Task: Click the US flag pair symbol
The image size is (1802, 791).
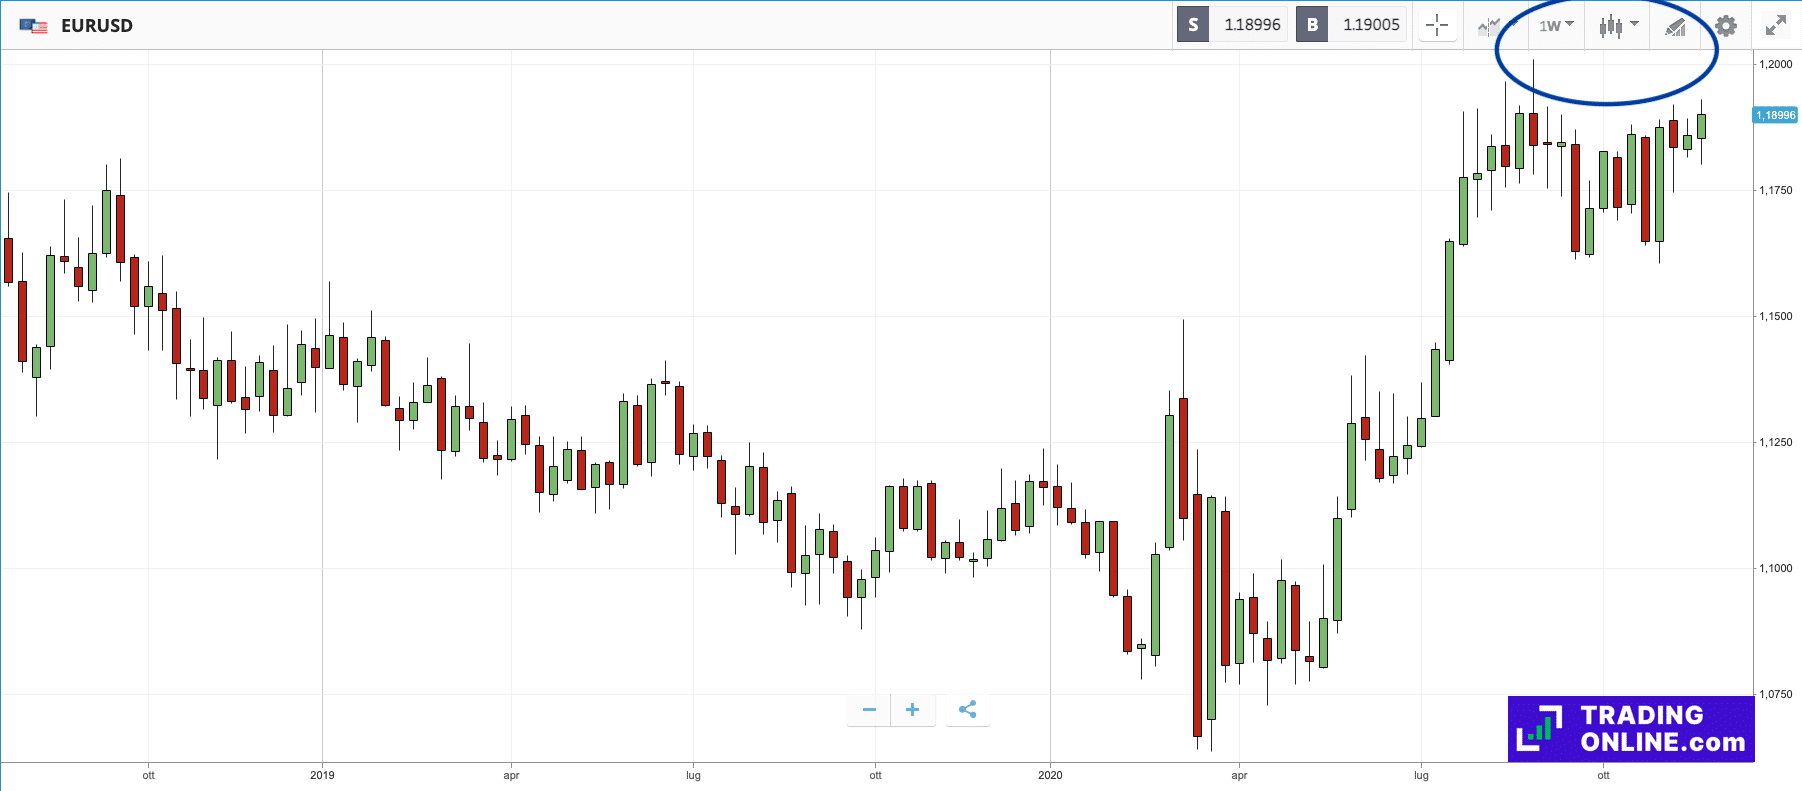Action: [33, 25]
